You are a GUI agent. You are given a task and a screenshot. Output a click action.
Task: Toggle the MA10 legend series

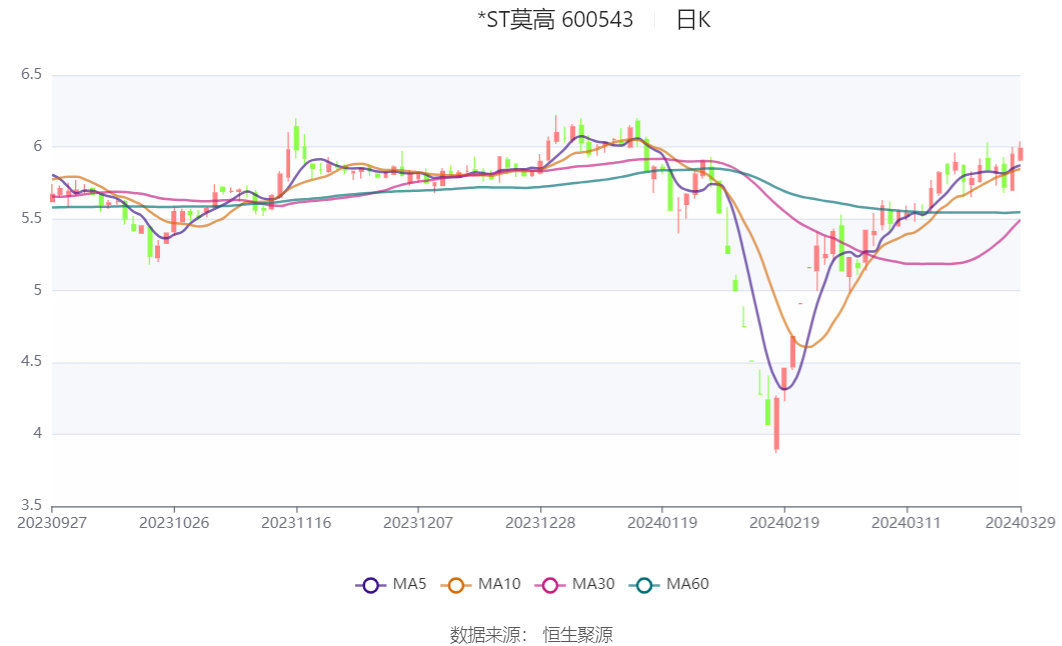[480, 584]
